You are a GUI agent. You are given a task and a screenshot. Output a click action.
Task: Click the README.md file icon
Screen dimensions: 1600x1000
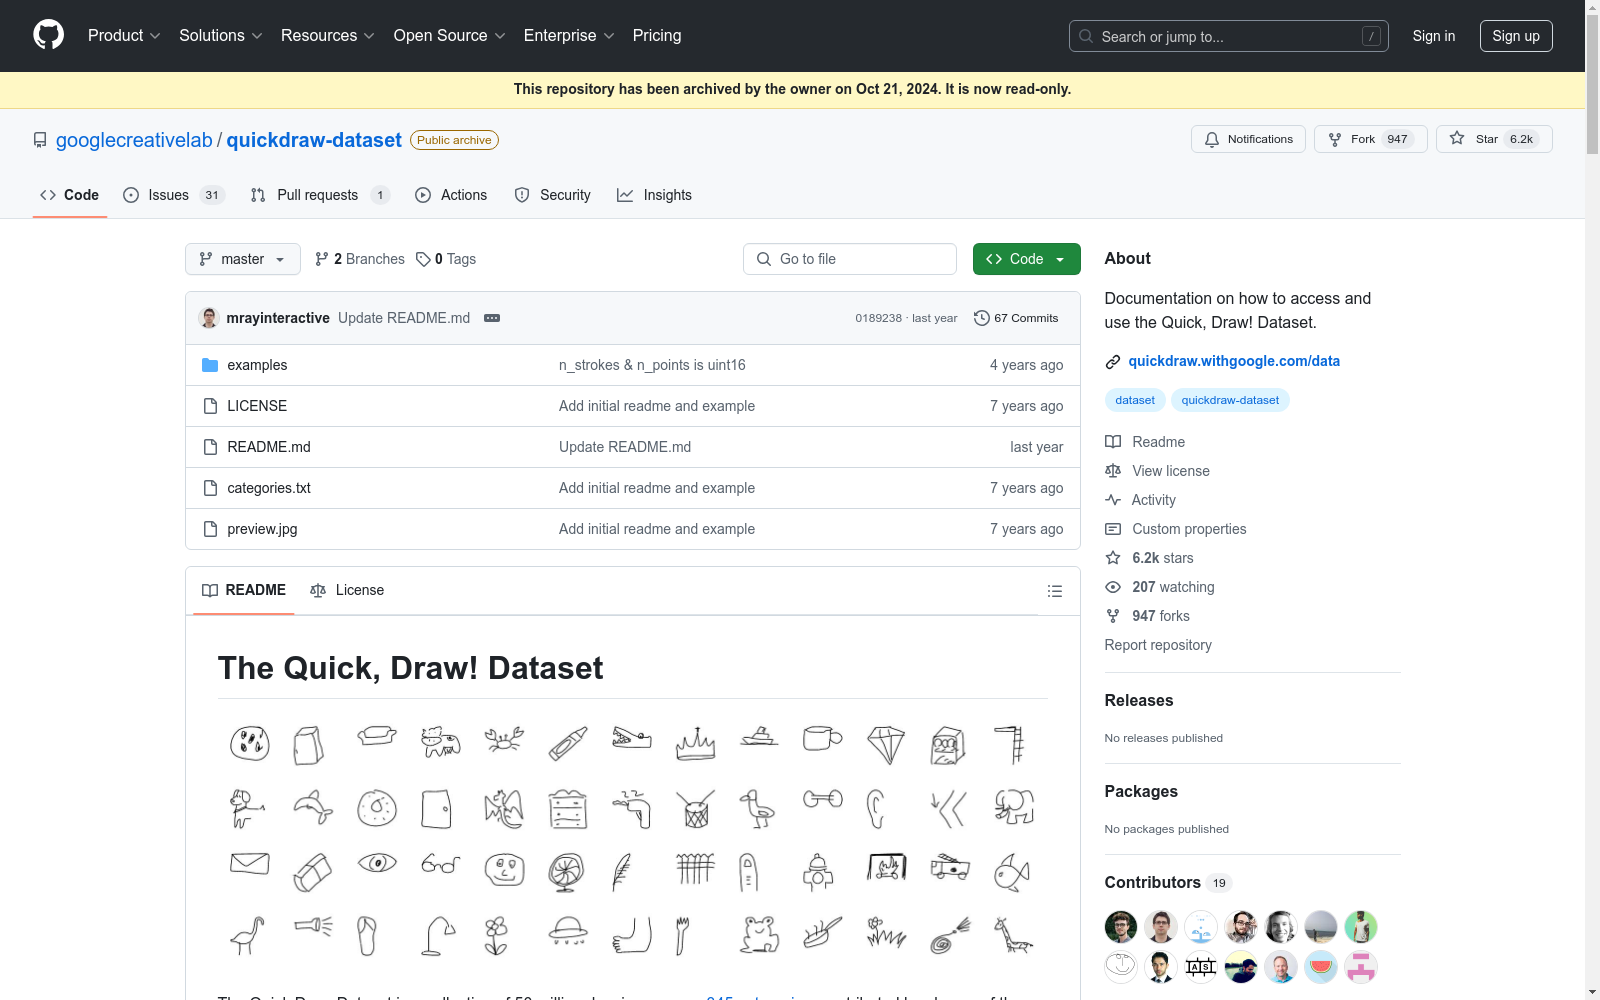210,447
